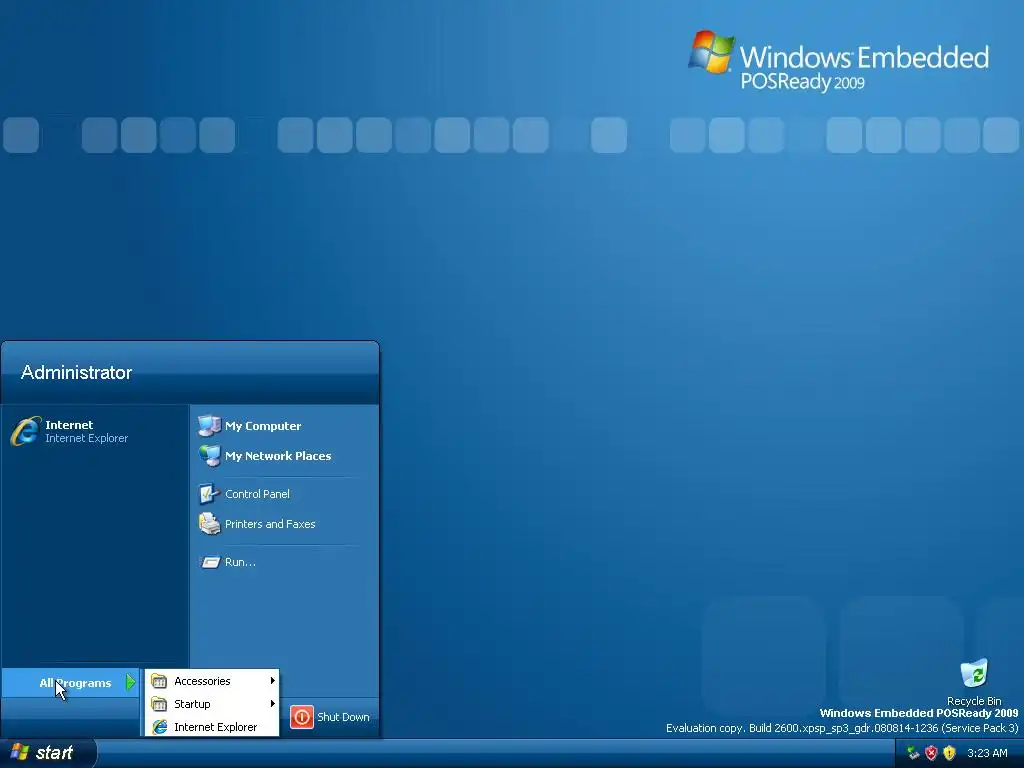
Task: Click the Accessories folder icon in submenu
Action: pos(159,681)
